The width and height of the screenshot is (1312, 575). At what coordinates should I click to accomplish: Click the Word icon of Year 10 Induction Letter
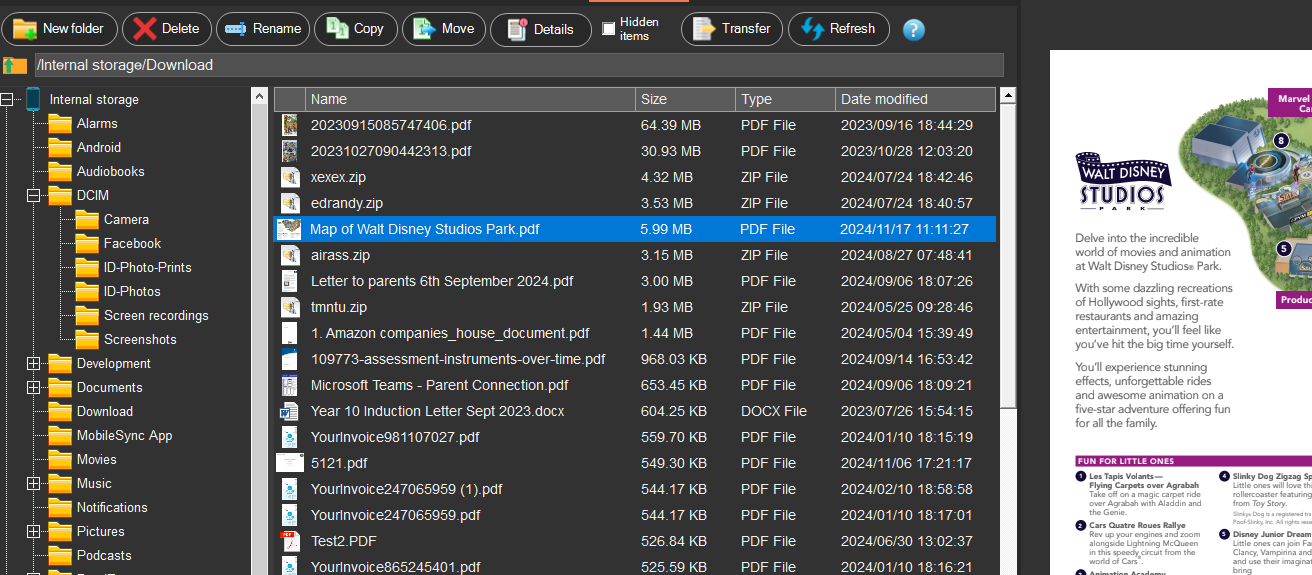290,411
